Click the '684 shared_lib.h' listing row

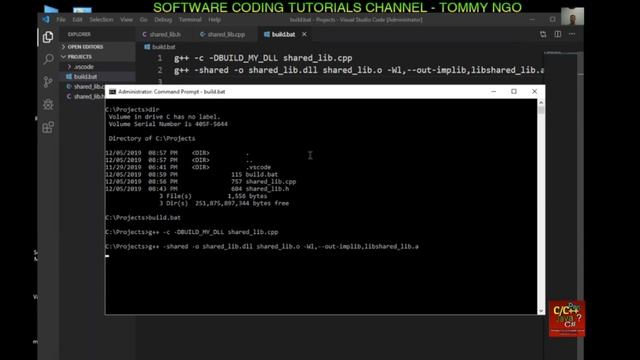click(x=197, y=189)
